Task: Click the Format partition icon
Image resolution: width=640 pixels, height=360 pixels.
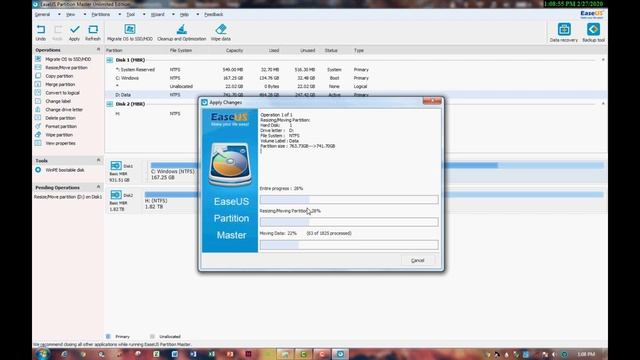Action: [38, 126]
